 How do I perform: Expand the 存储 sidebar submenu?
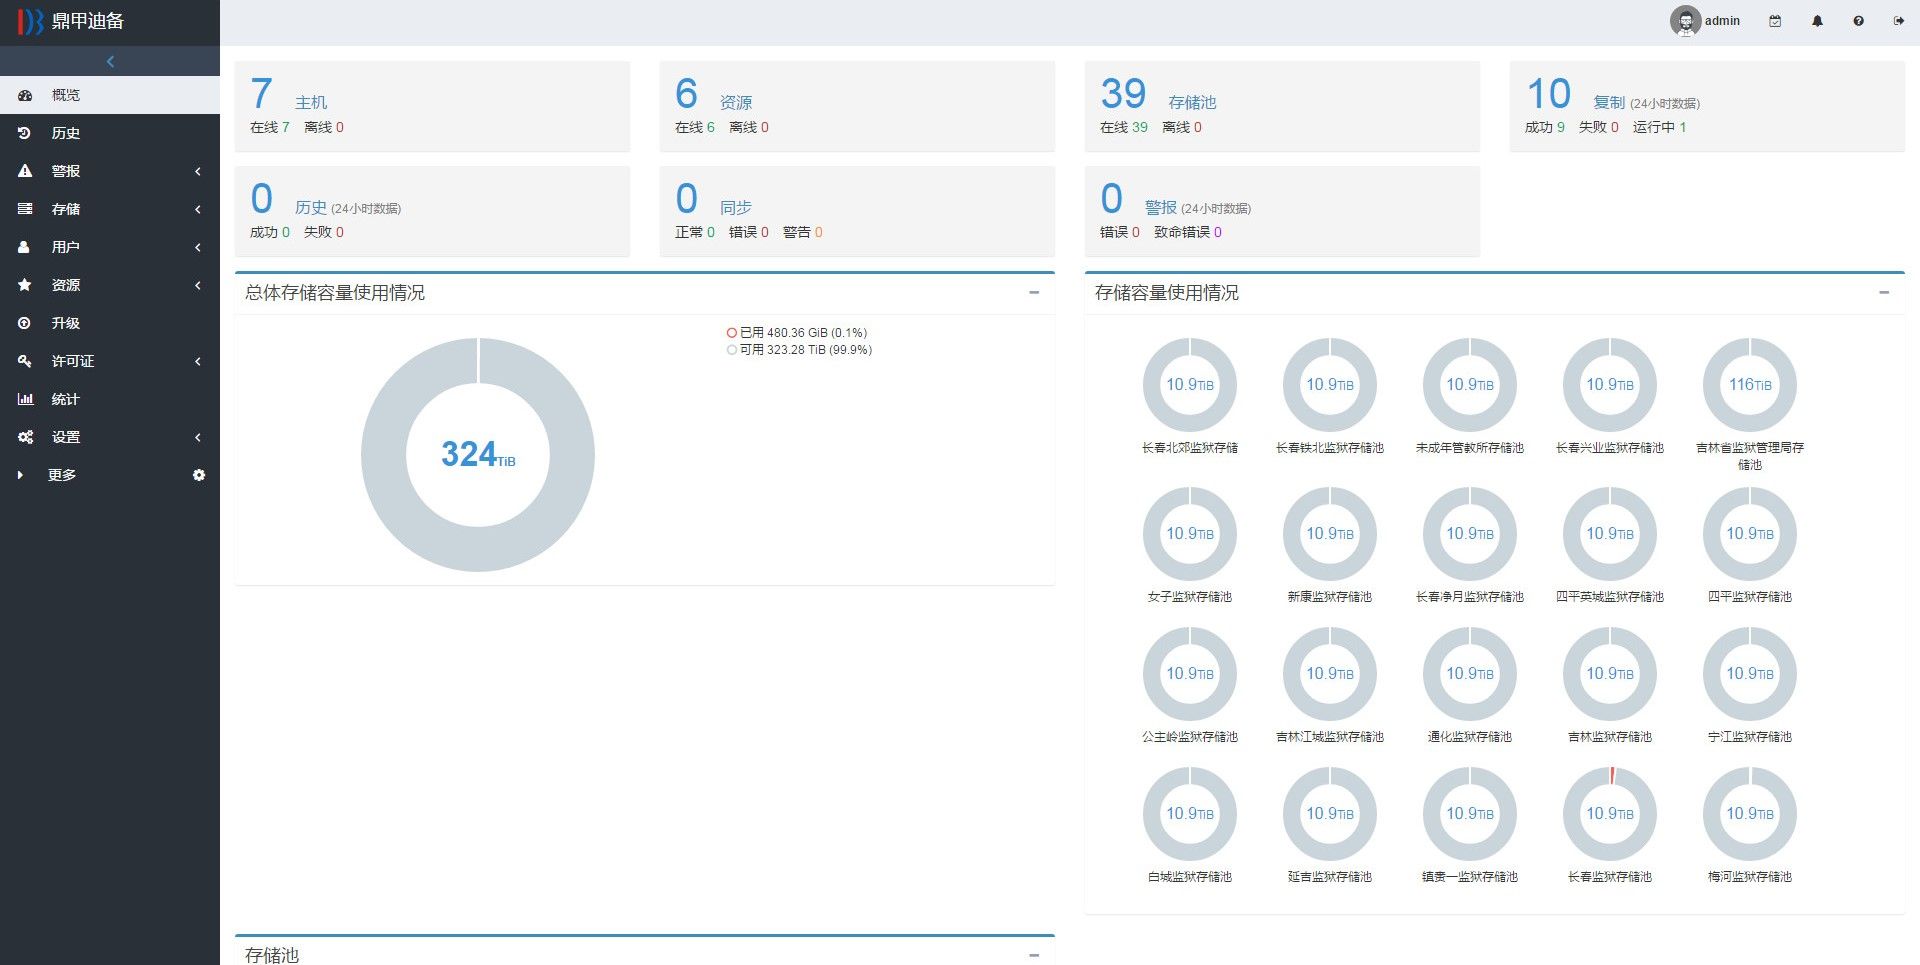click(110, 209)
